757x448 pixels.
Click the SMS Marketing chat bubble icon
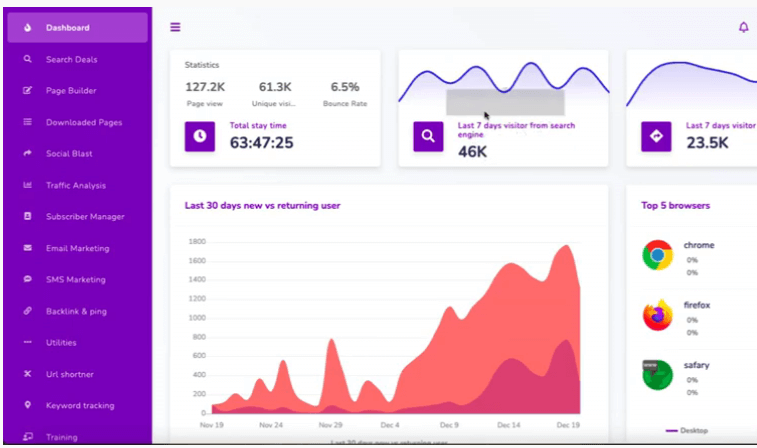click(28, 280)
